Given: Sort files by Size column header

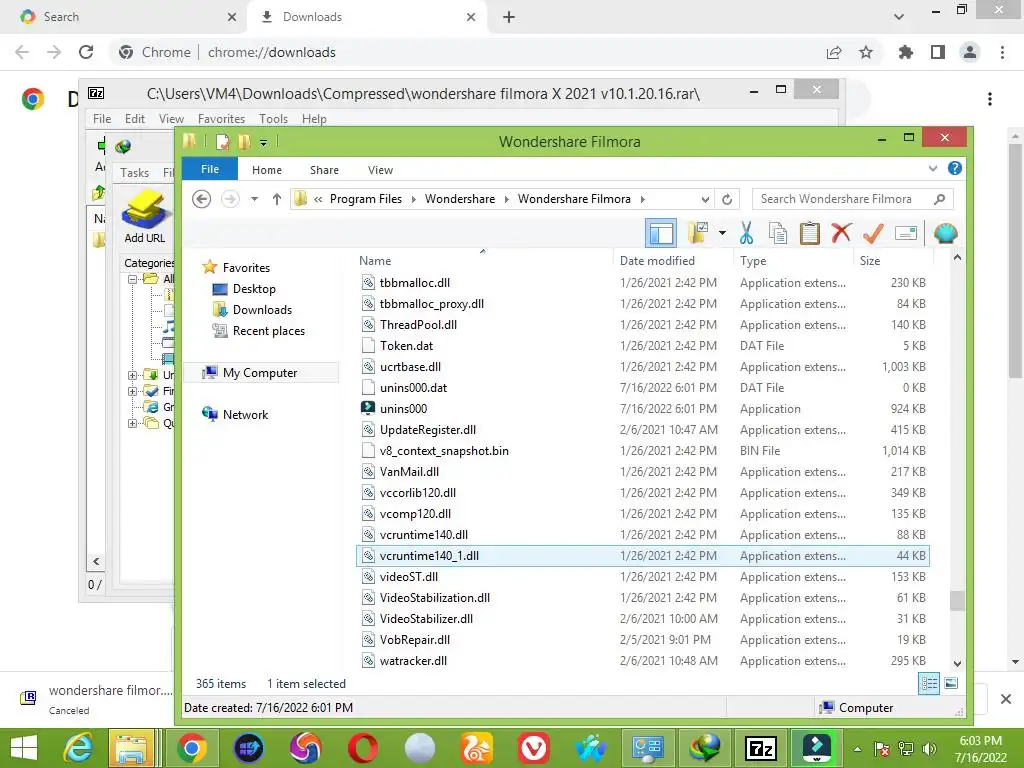Looking at the screenshot, I should click(892, 261).
